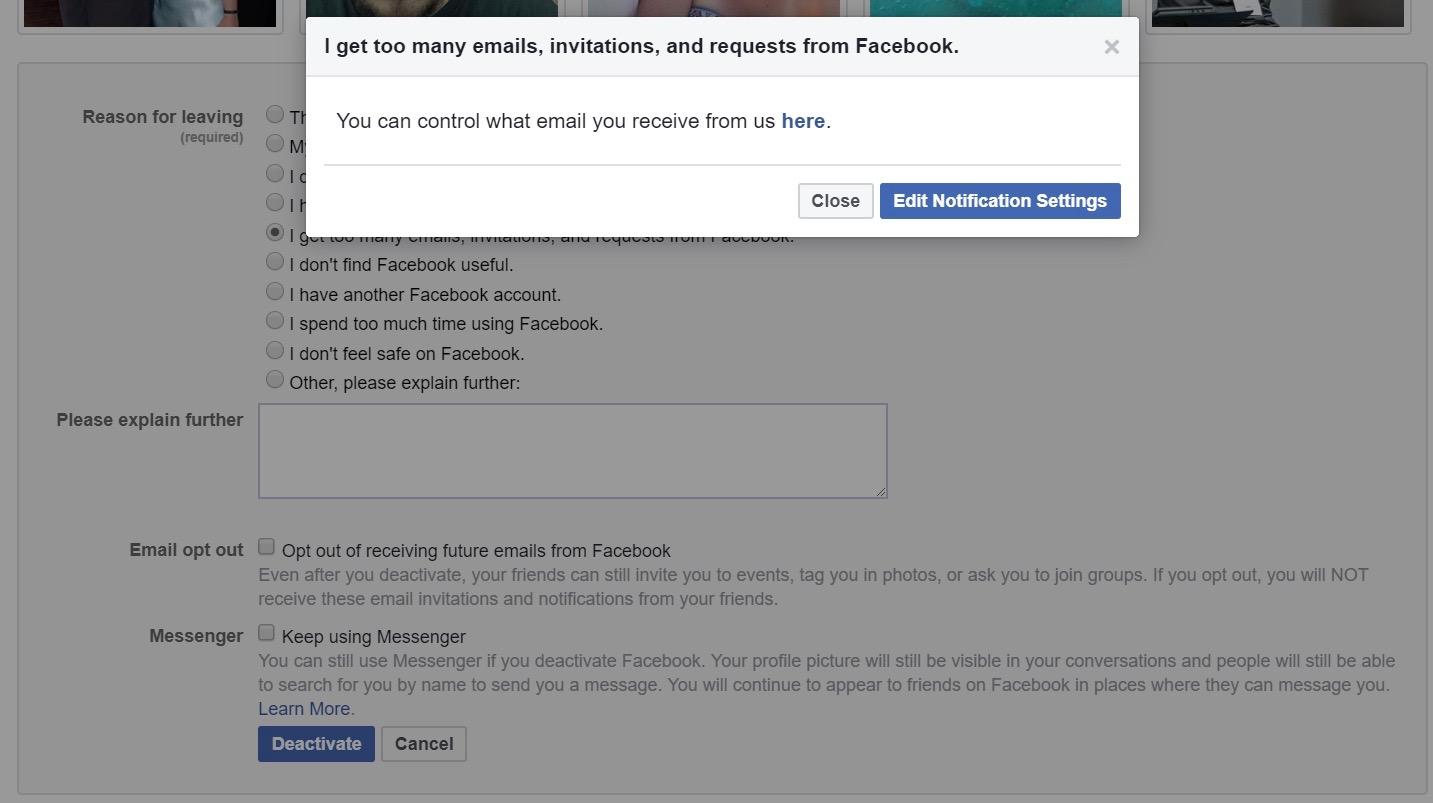Click the 'here' link in the dialog
Image resolution: width=1433 pixels, height=803 pixels.
(x=803, y=121)
